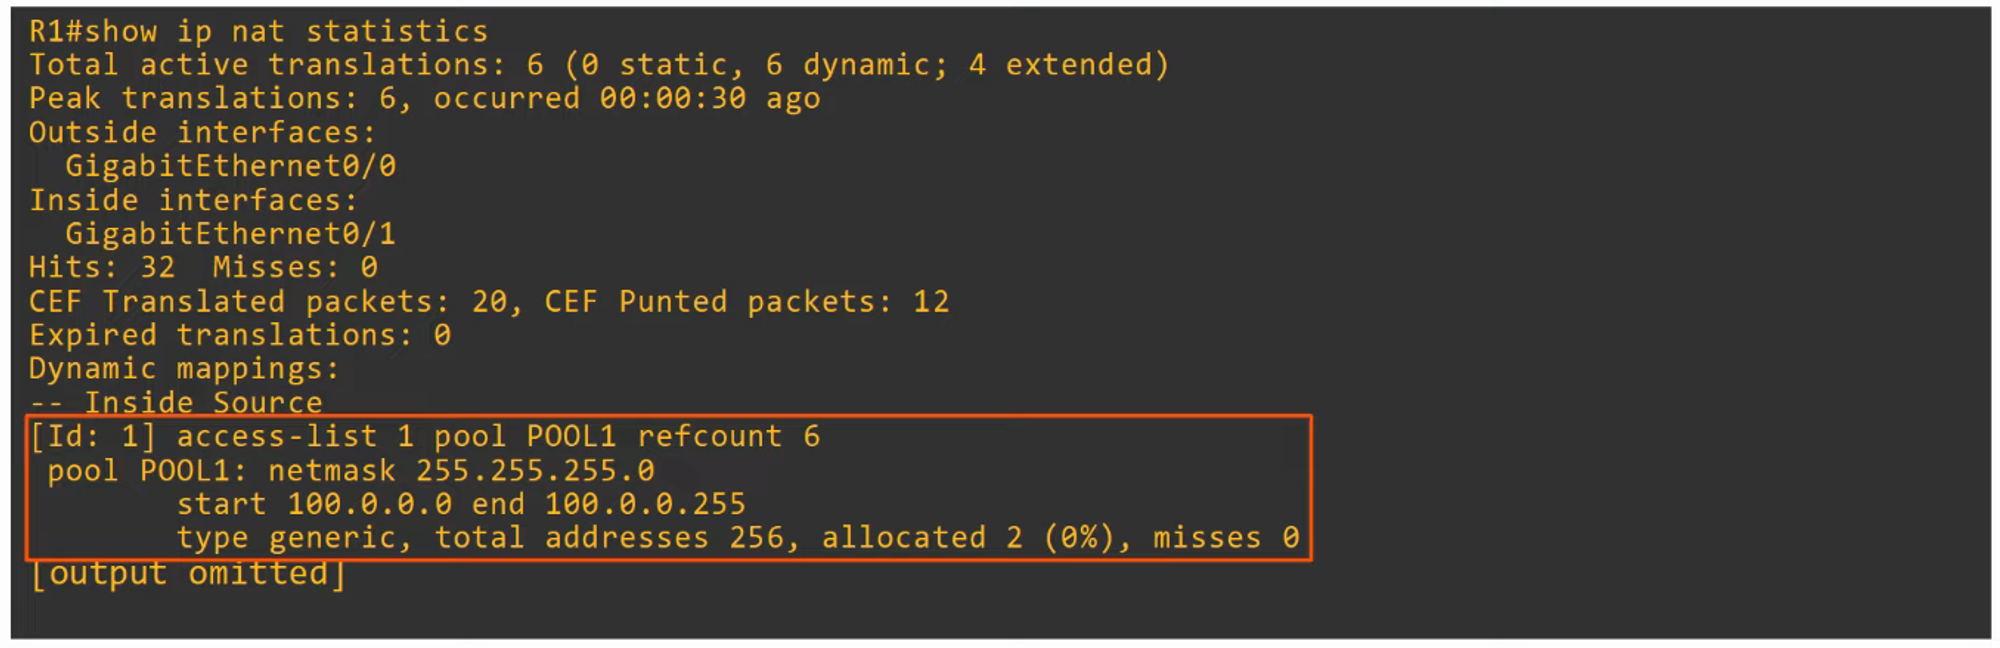Image resolution: width=2000 pixels, height=648 pixels.
Task: Click the "Expired translations: 0" line
Action: click(x=239, y=336)
